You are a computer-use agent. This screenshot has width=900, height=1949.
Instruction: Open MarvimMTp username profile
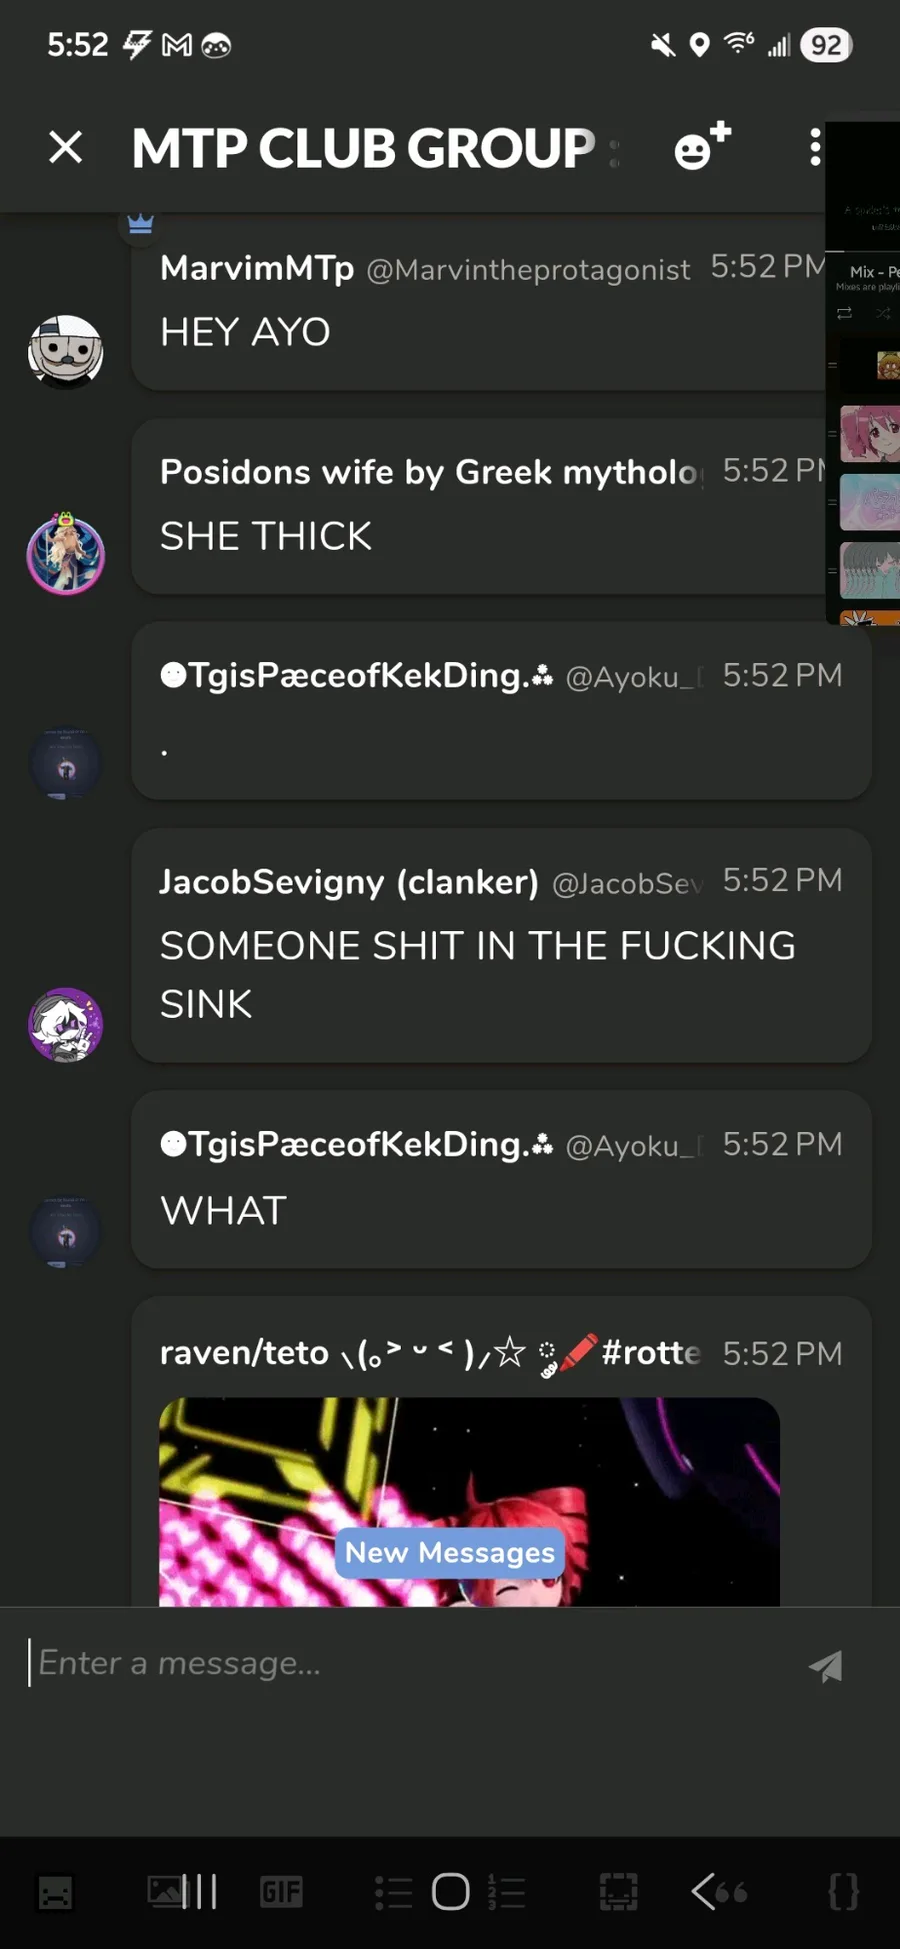click(x=257, y=268)
